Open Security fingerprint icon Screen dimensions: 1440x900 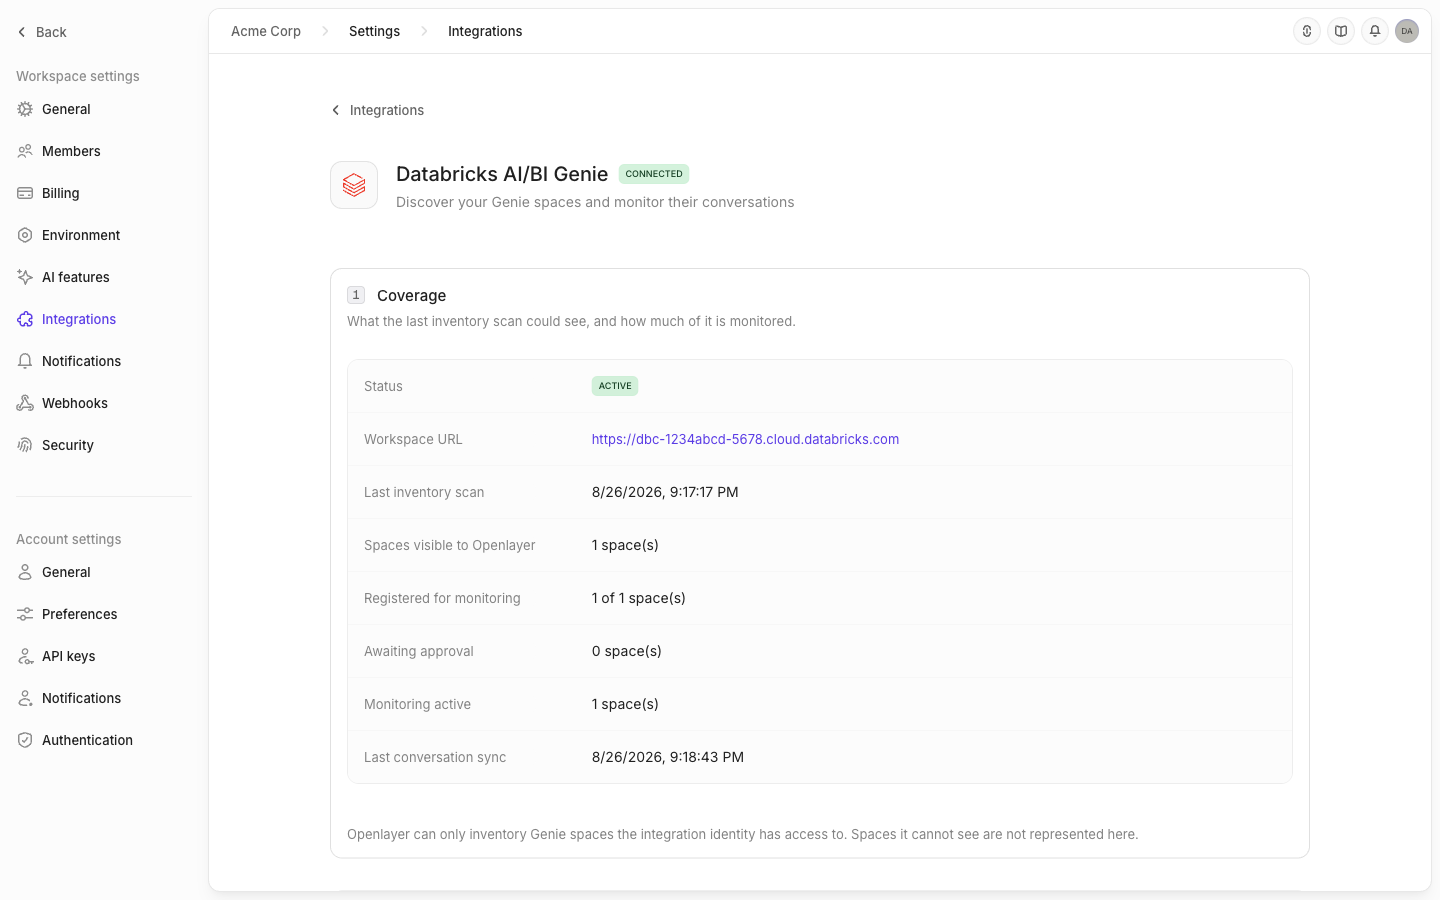click(x=25, y=445)
